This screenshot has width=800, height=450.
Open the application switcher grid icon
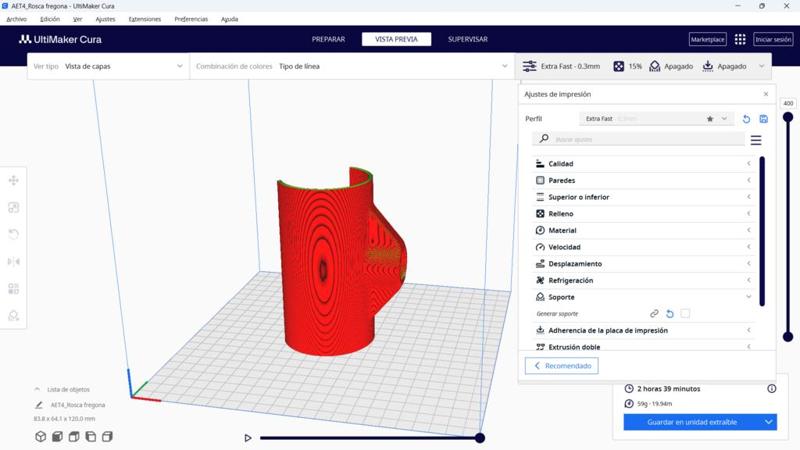740,39
